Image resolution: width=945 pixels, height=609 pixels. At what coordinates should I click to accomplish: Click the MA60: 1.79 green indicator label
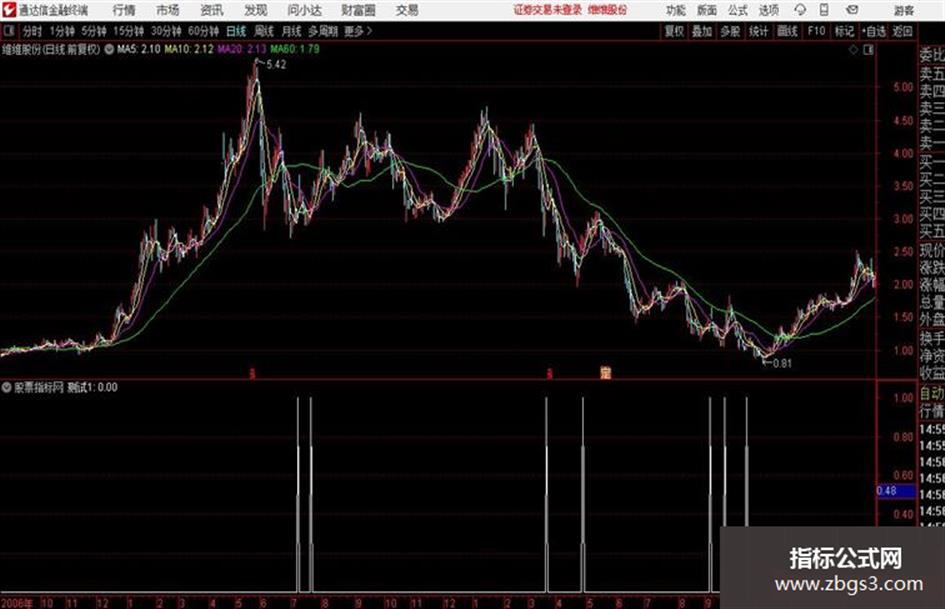click(295, 49)
